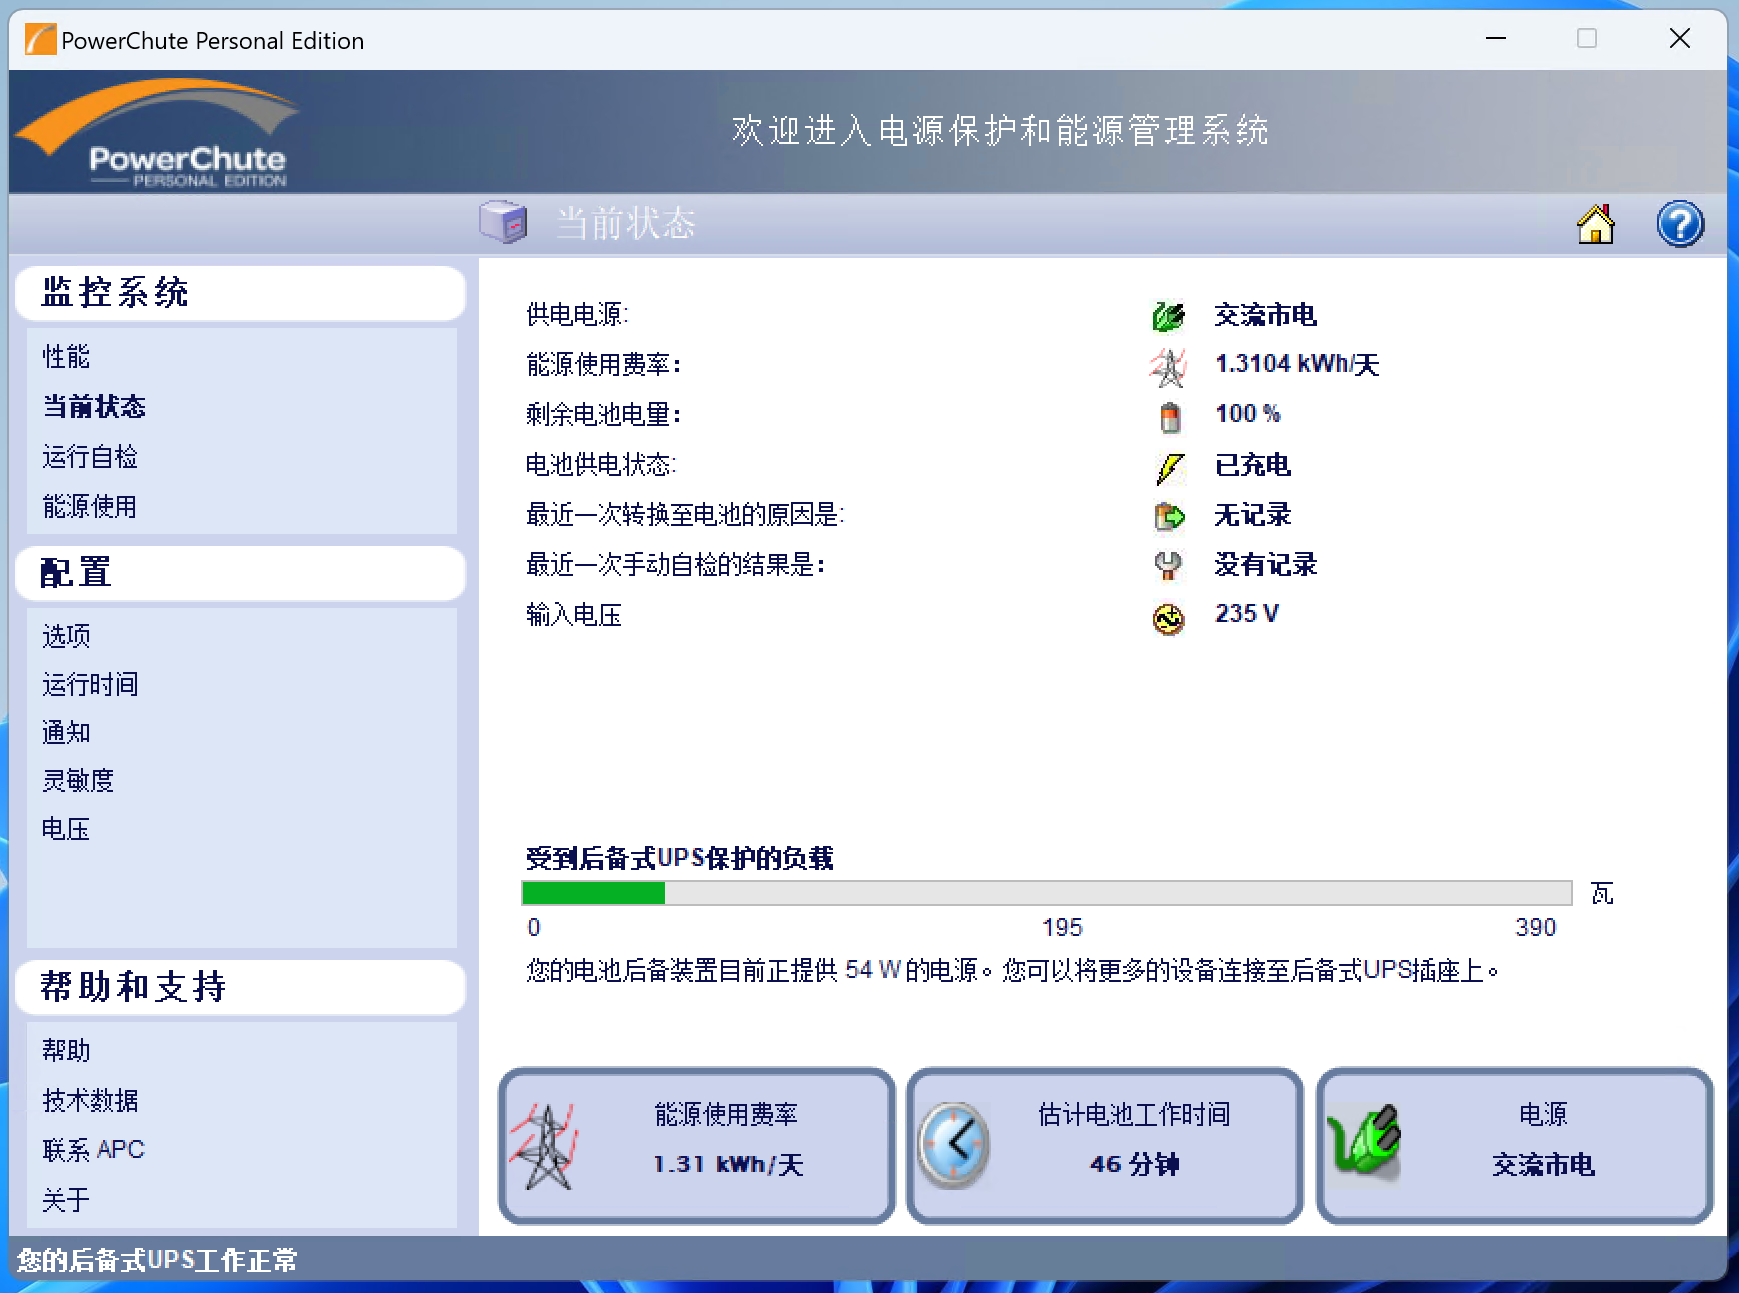Click the wrench self-test icon
1739x1293 pixels.
[x=1169, y=565]
